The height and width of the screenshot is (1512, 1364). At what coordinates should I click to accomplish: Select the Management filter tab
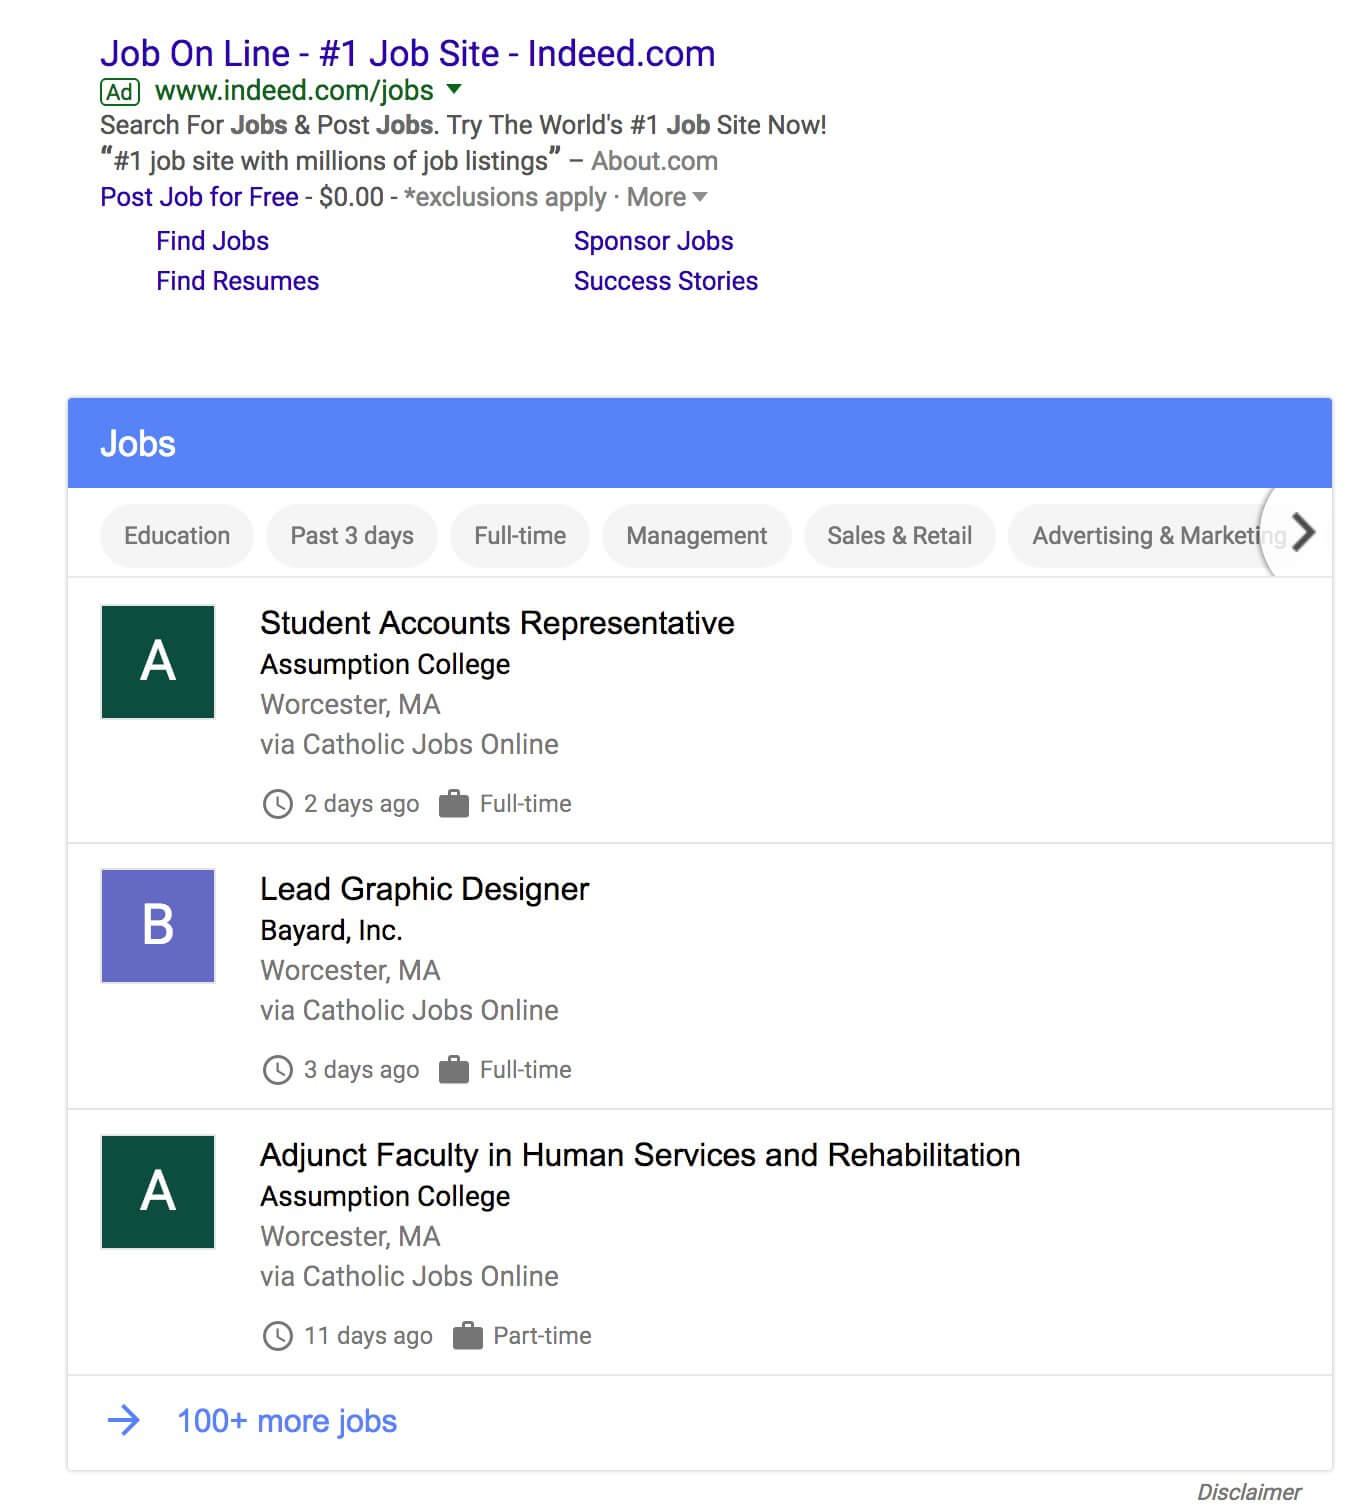696,536
